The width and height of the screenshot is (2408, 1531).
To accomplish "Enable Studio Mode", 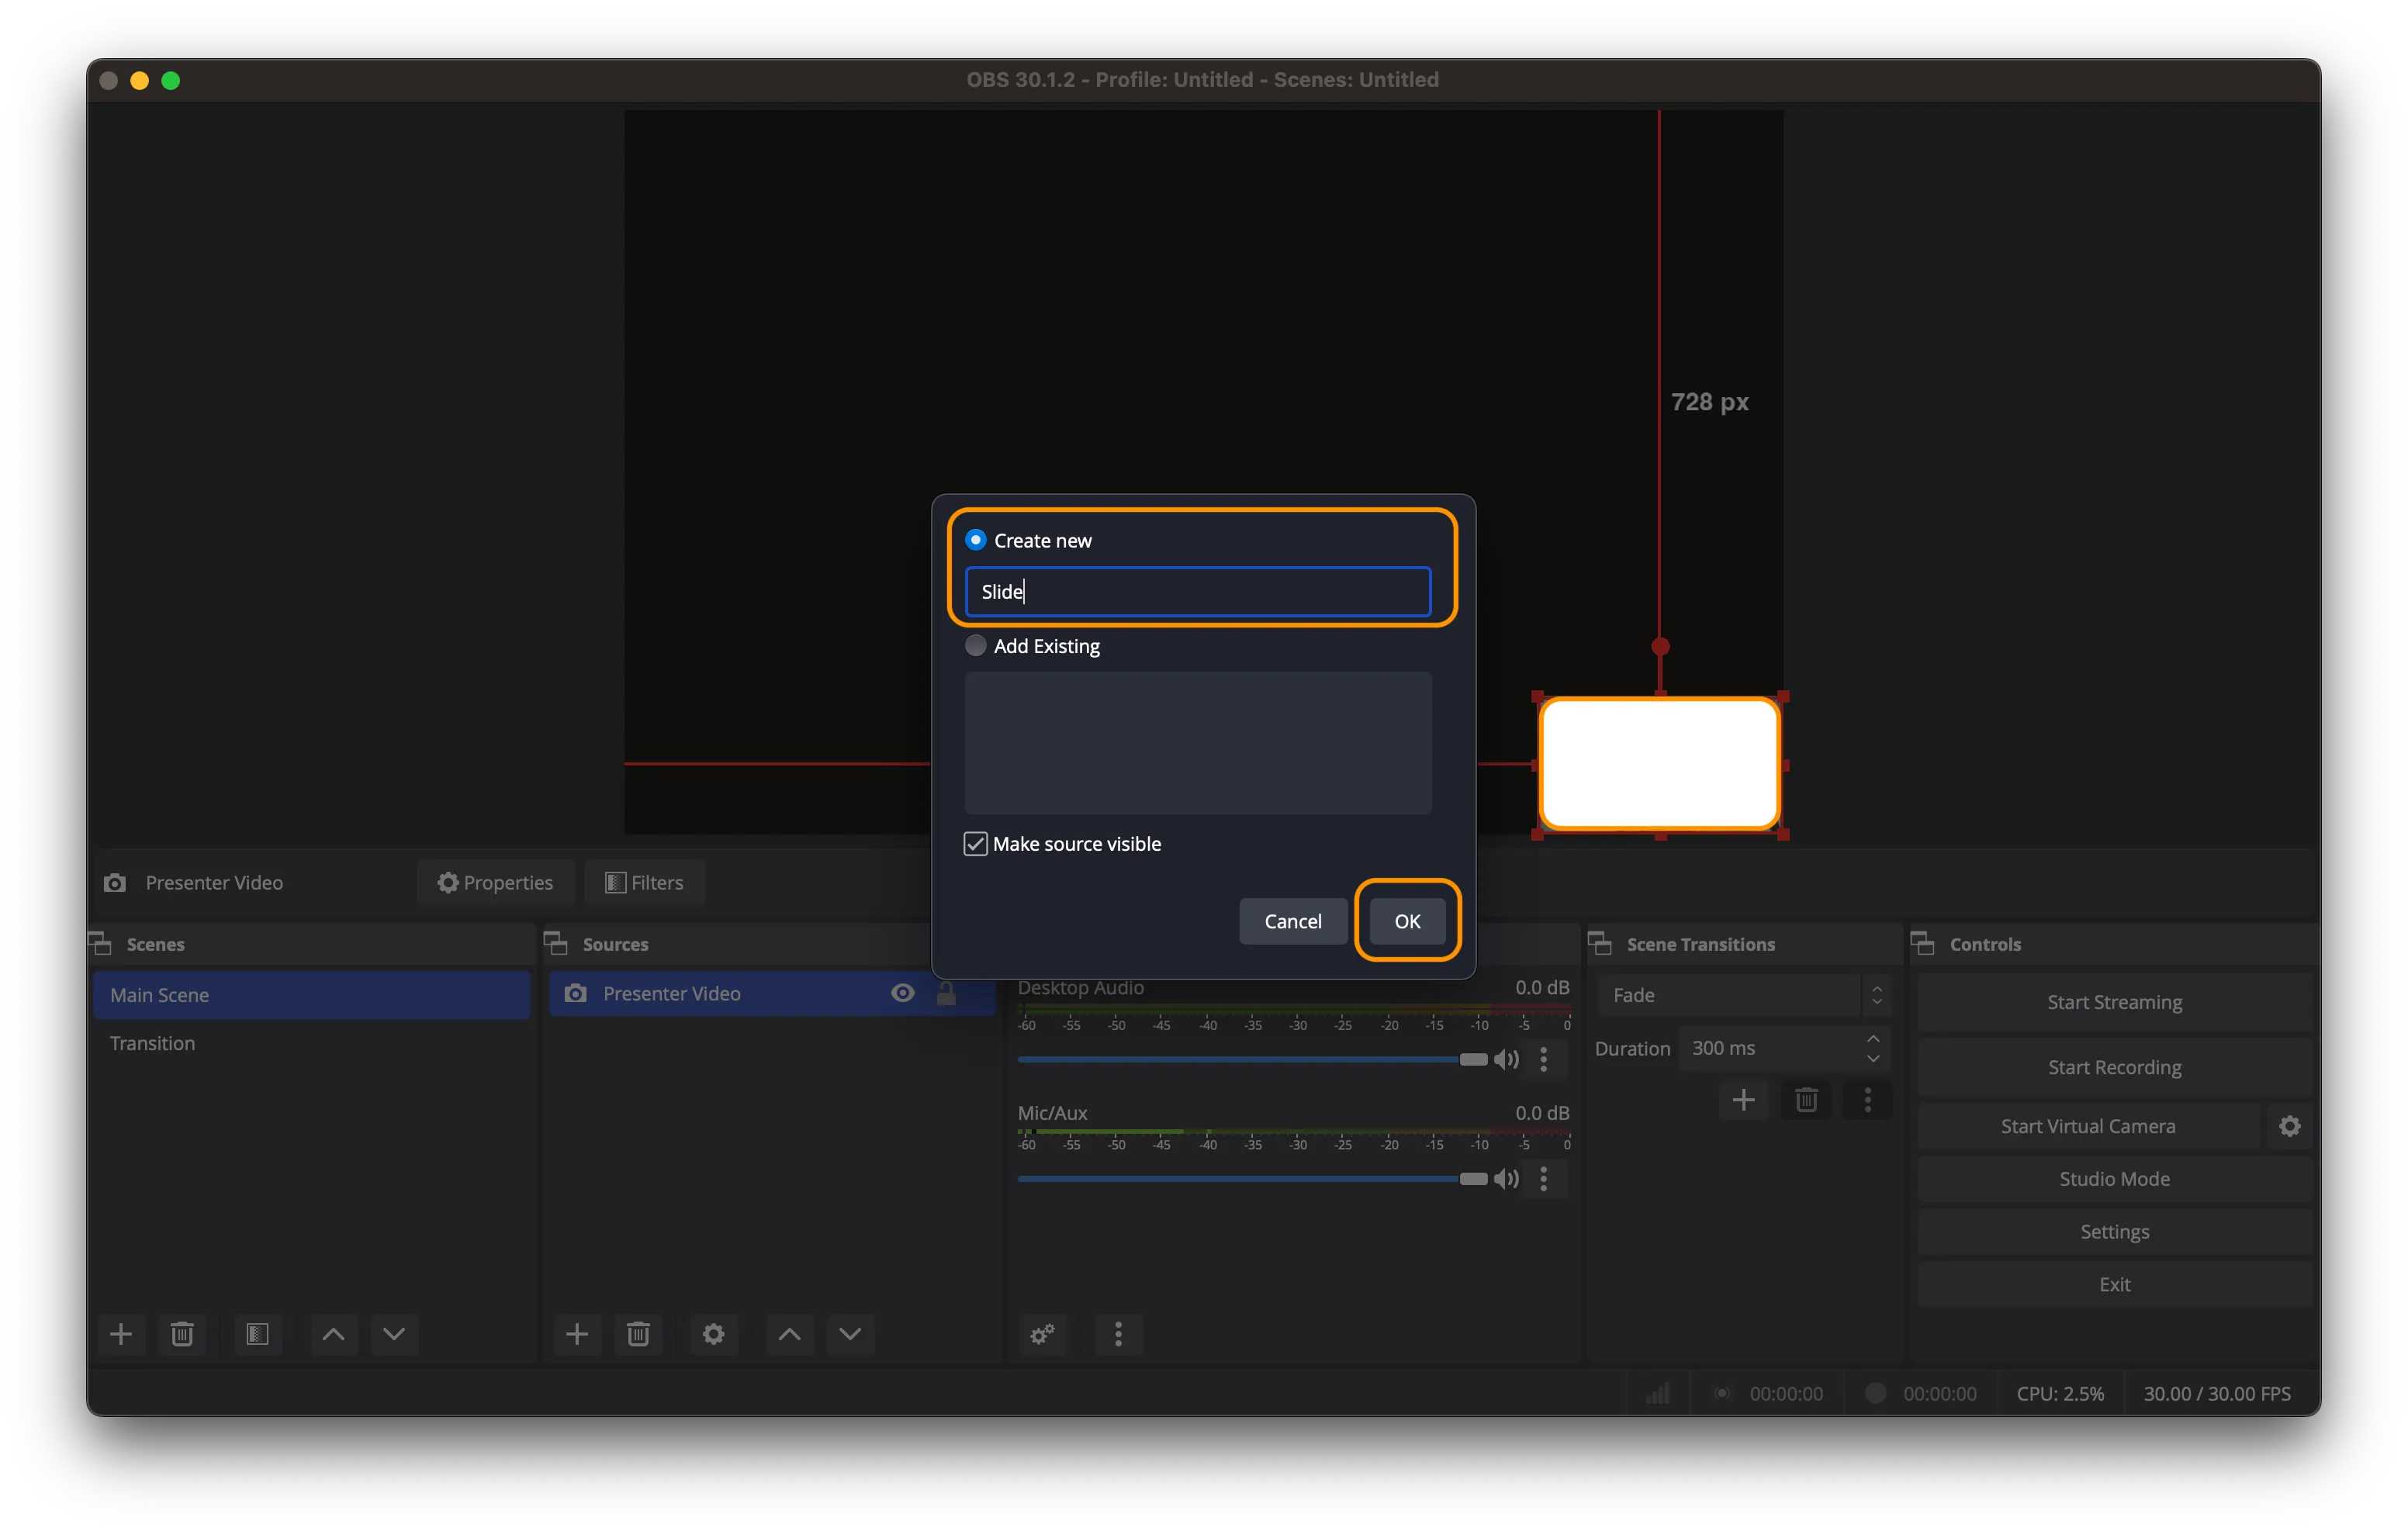I will pyautogui.click(x=2114, y=1179).
